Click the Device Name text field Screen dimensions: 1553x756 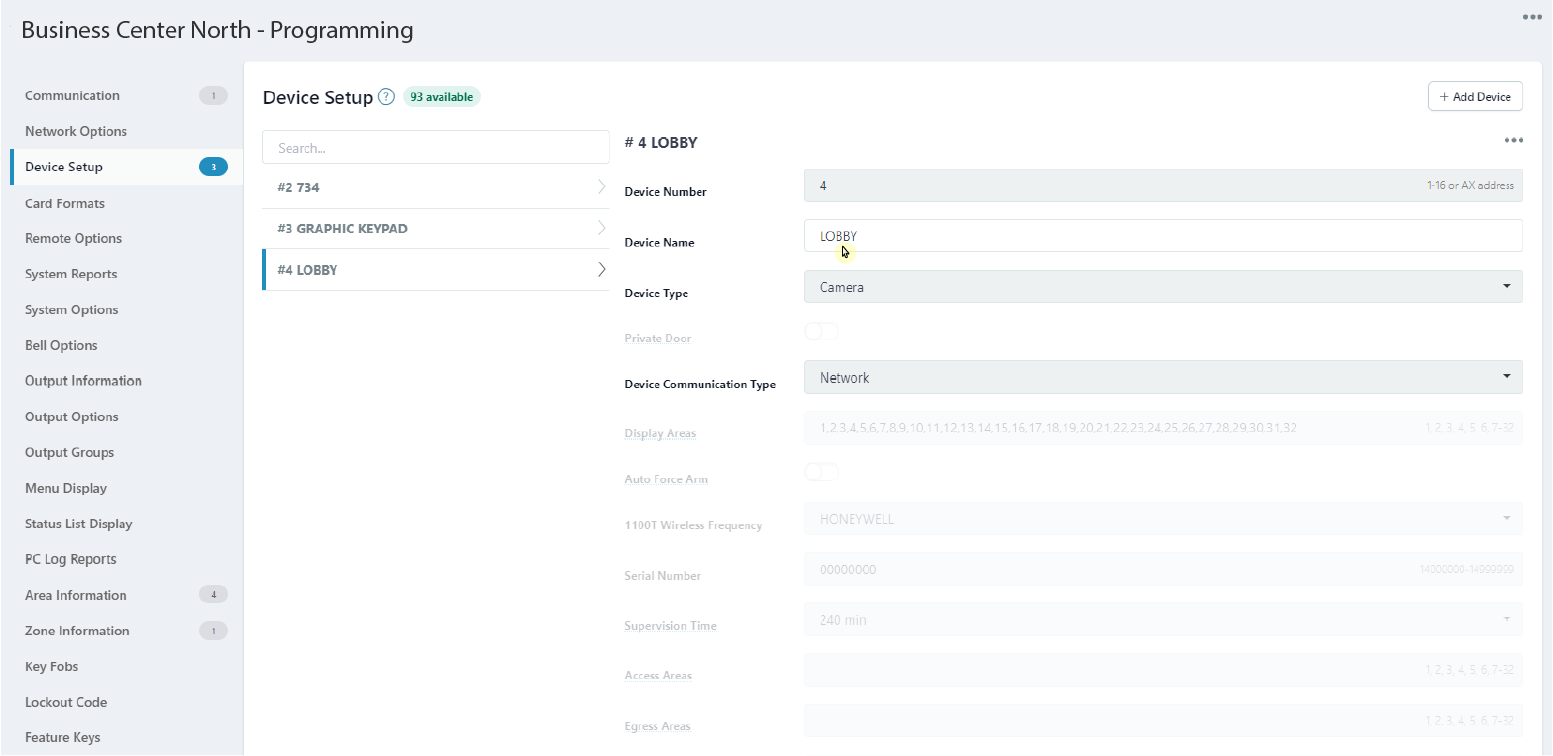click(x=1162, y=236)
